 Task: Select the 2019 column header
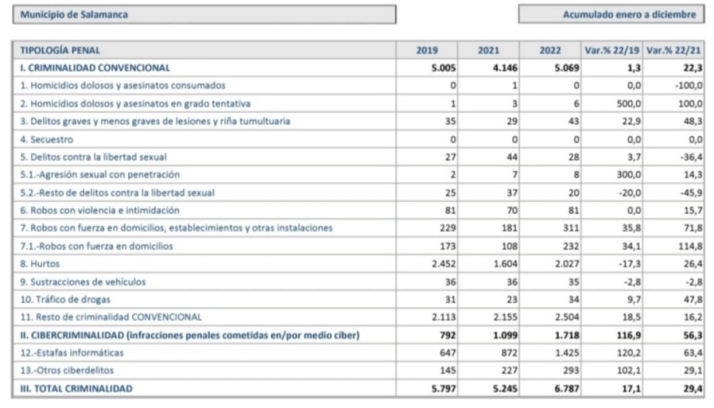tap(428, 50)
